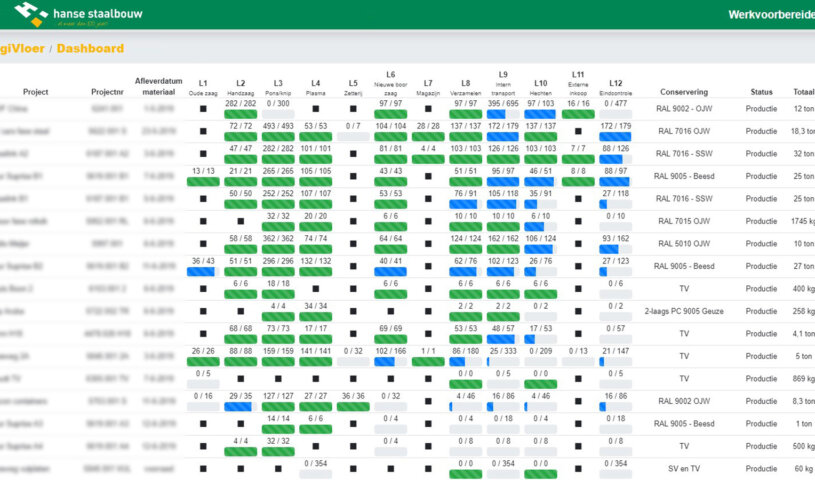
Task: Click the '265 / 265' value cell
Action: click(278, 171)
